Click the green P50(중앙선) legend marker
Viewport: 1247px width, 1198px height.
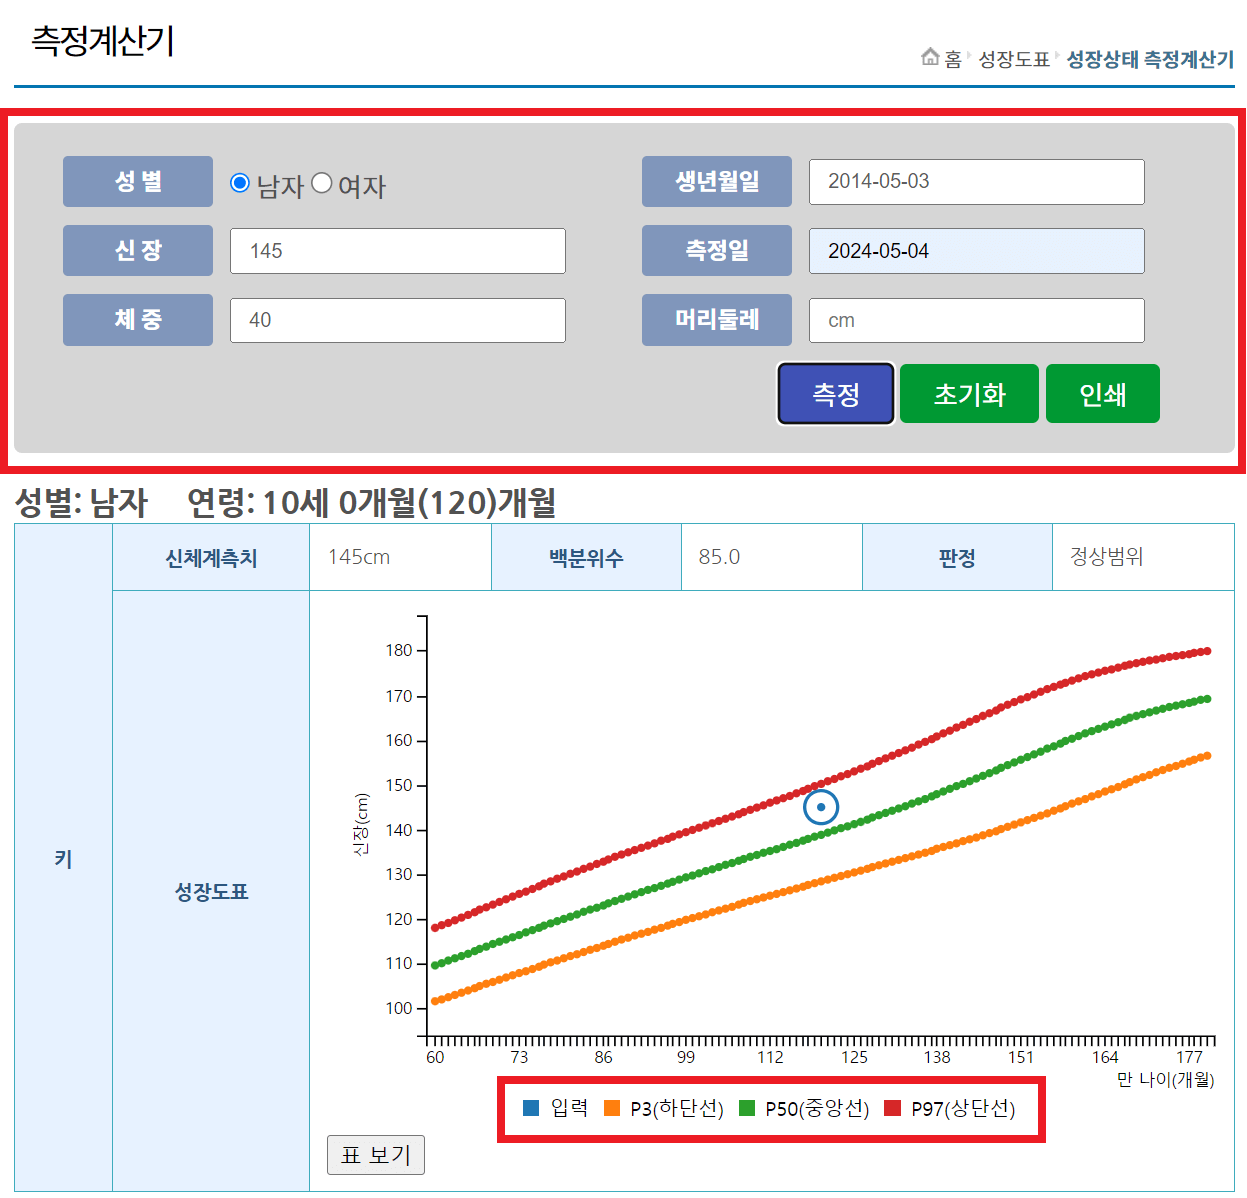(x=749, y=1109)
